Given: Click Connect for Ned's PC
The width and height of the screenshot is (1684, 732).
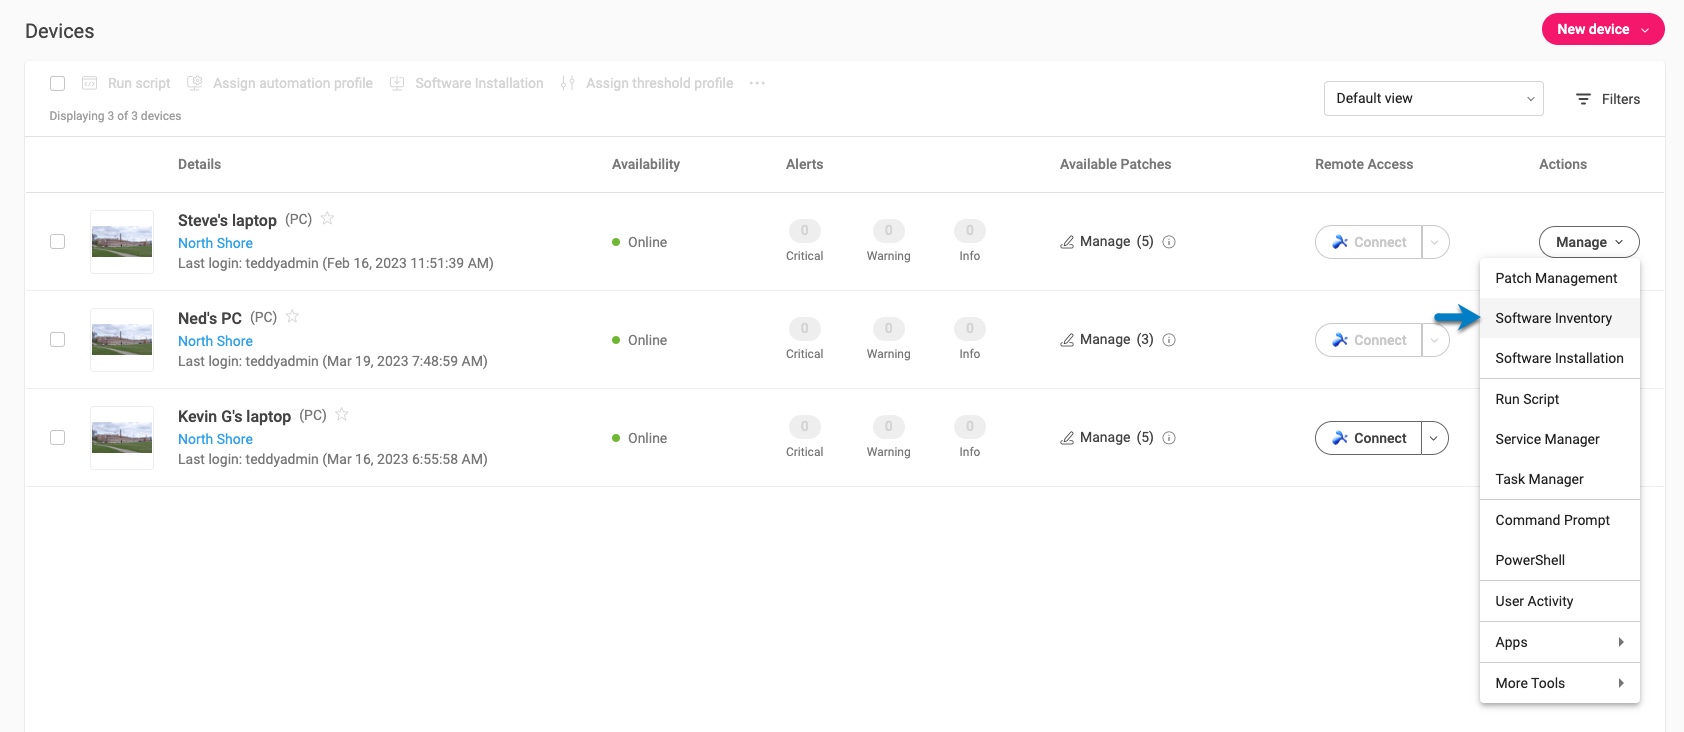Looking at the screenshot, I should (x=1368, y=340).
